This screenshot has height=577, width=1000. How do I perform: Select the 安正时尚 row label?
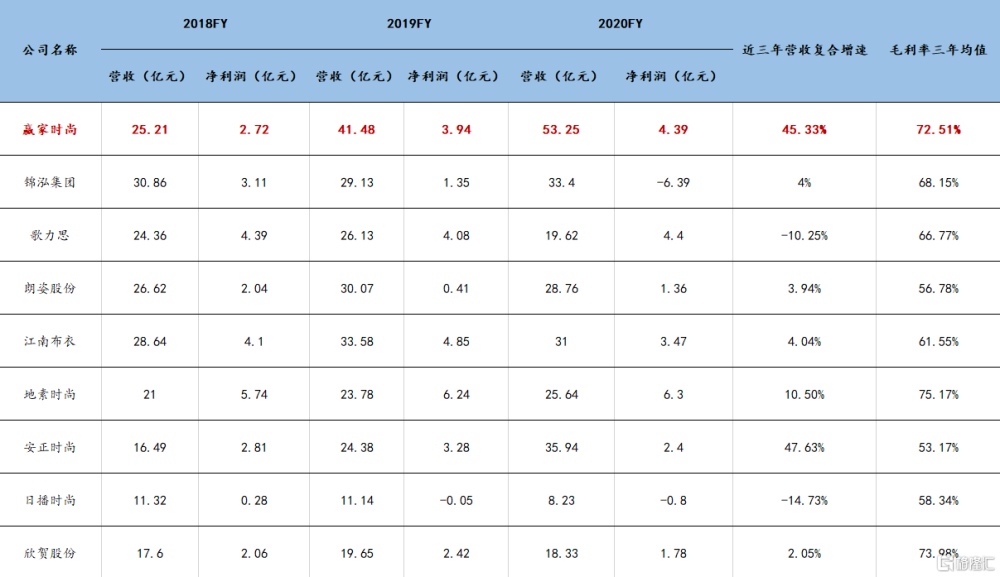coord(50,447)
